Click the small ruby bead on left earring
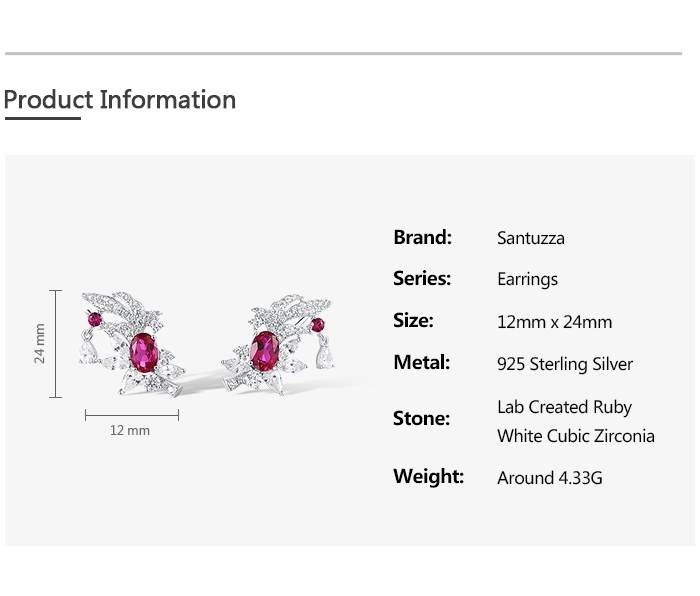This screenshot has width=700, height=596. pyautogui.click(x=95, y=319)
